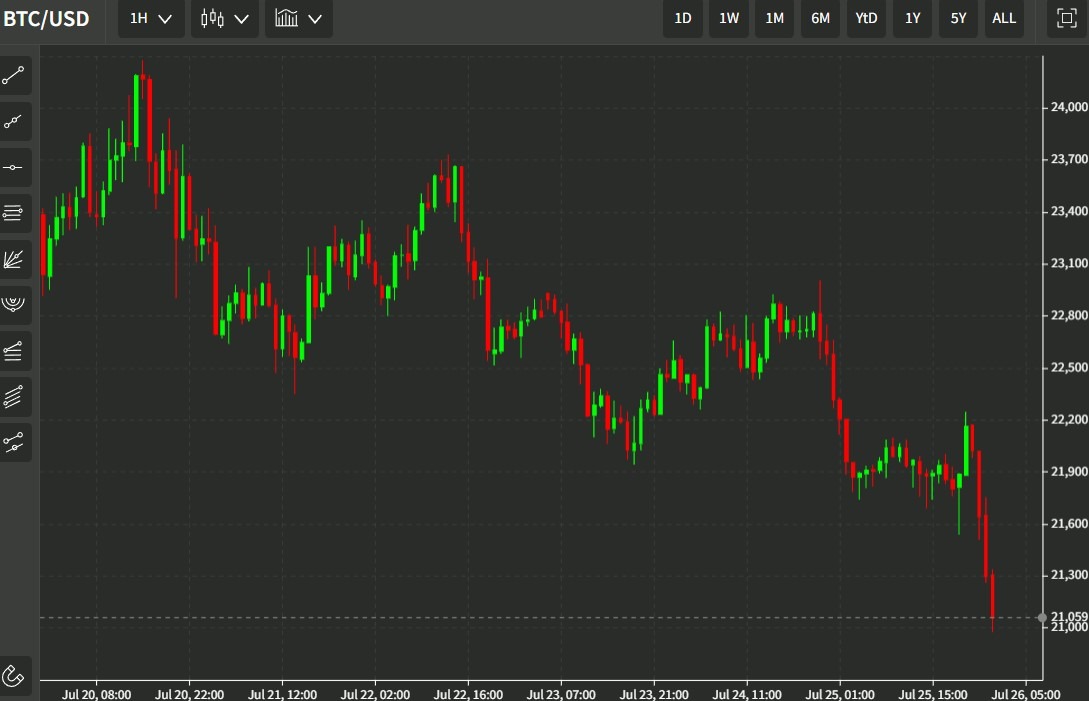Select the regression trend lines tool
The width and height of the screenshot is (1089, 701).
[14, 351]
